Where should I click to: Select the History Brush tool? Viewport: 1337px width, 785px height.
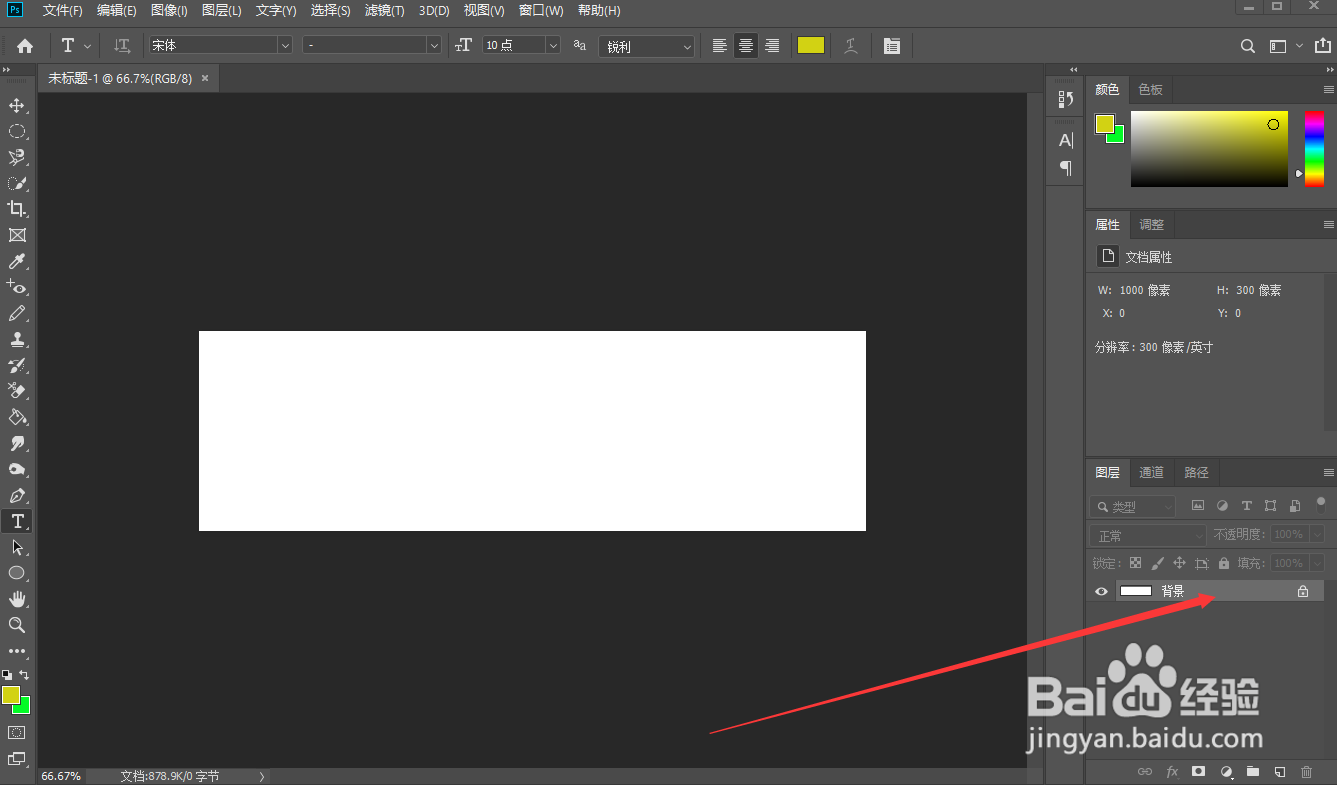[17, 365]
